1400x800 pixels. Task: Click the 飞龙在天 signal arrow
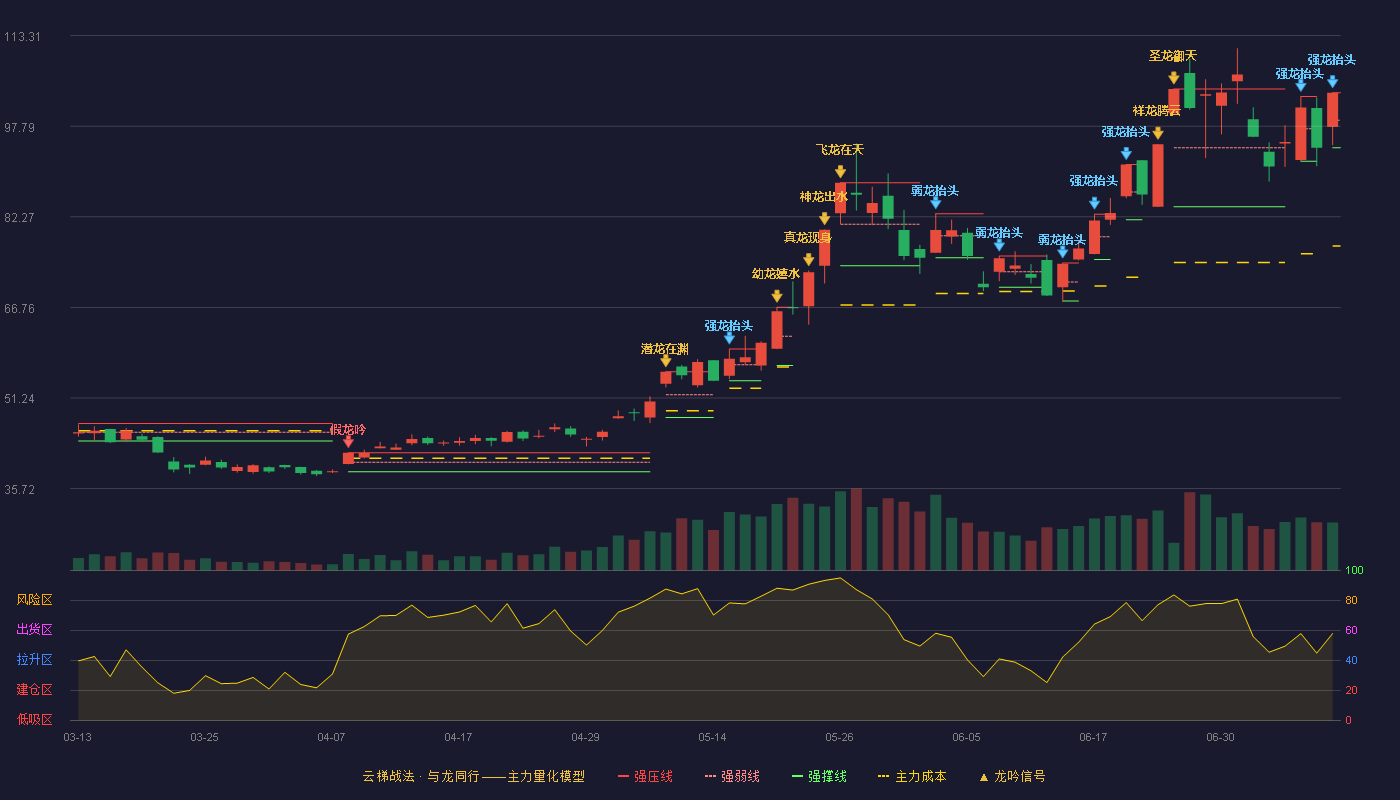click(x=841, y=172)
